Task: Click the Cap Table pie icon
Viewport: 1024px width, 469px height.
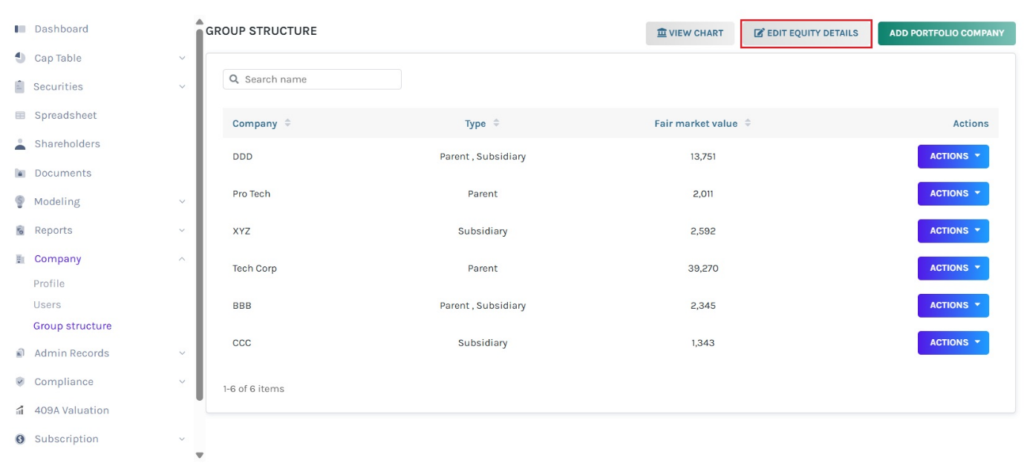Action: coord(20,58)
